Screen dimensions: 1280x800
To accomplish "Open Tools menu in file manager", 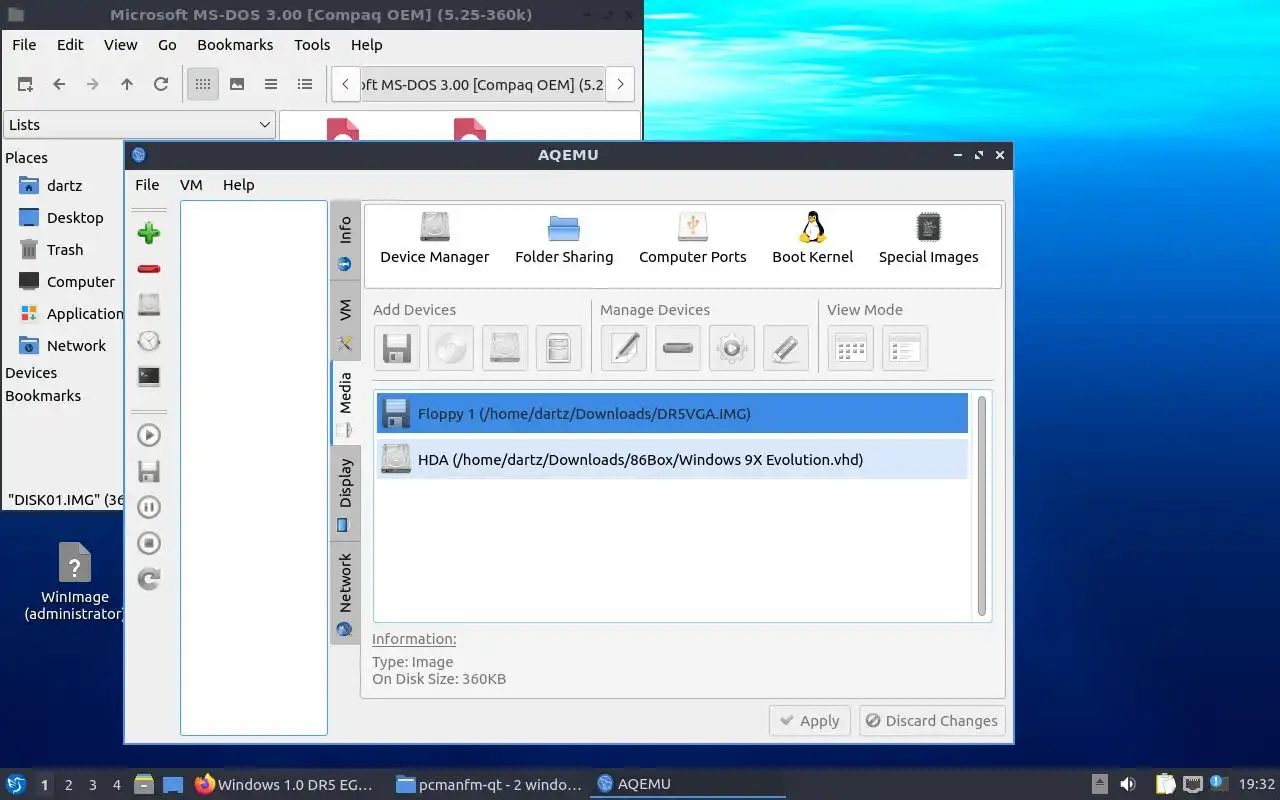I will point(312,45).
